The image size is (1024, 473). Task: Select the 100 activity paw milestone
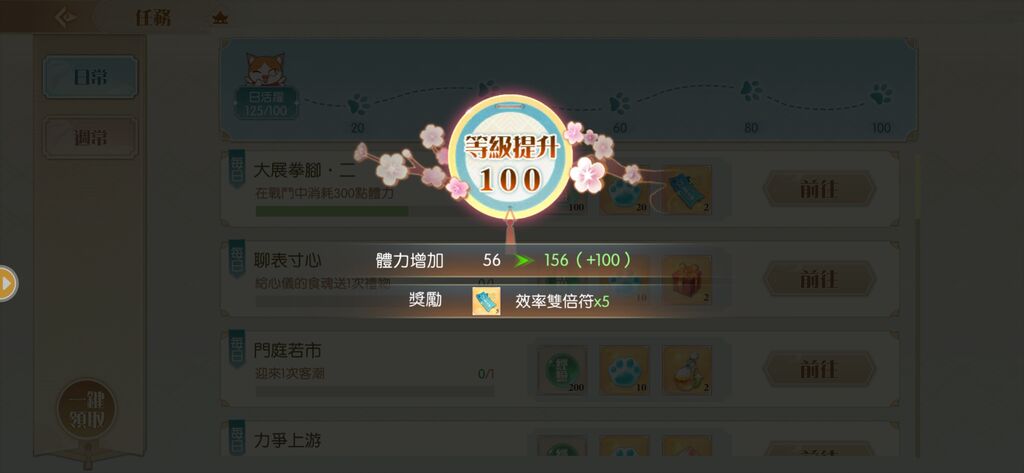[881, 94]
